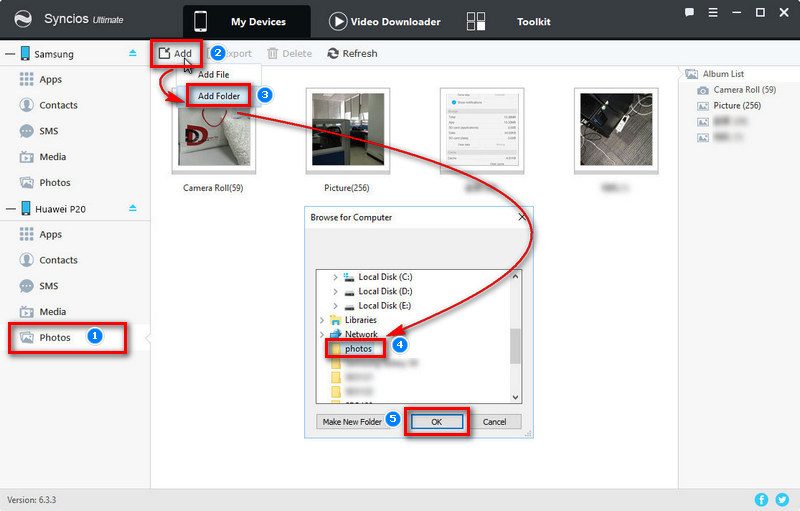Select Libraries in folder tree
800x511 pixels.
point(360,320)
